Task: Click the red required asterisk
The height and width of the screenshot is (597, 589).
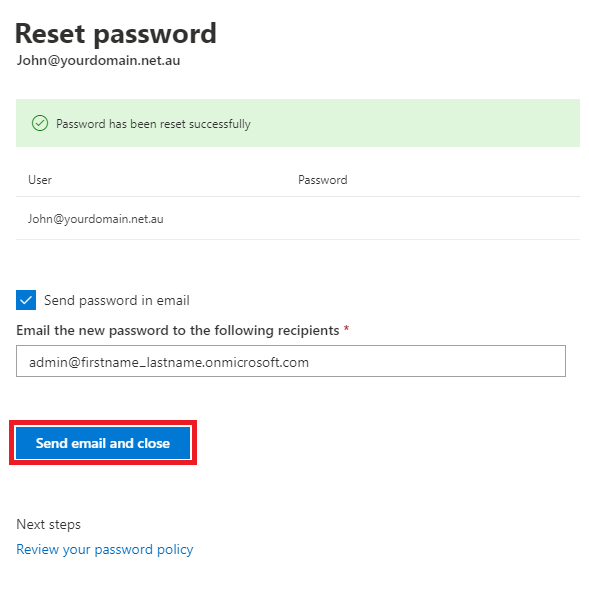Action: click(346, 328)
